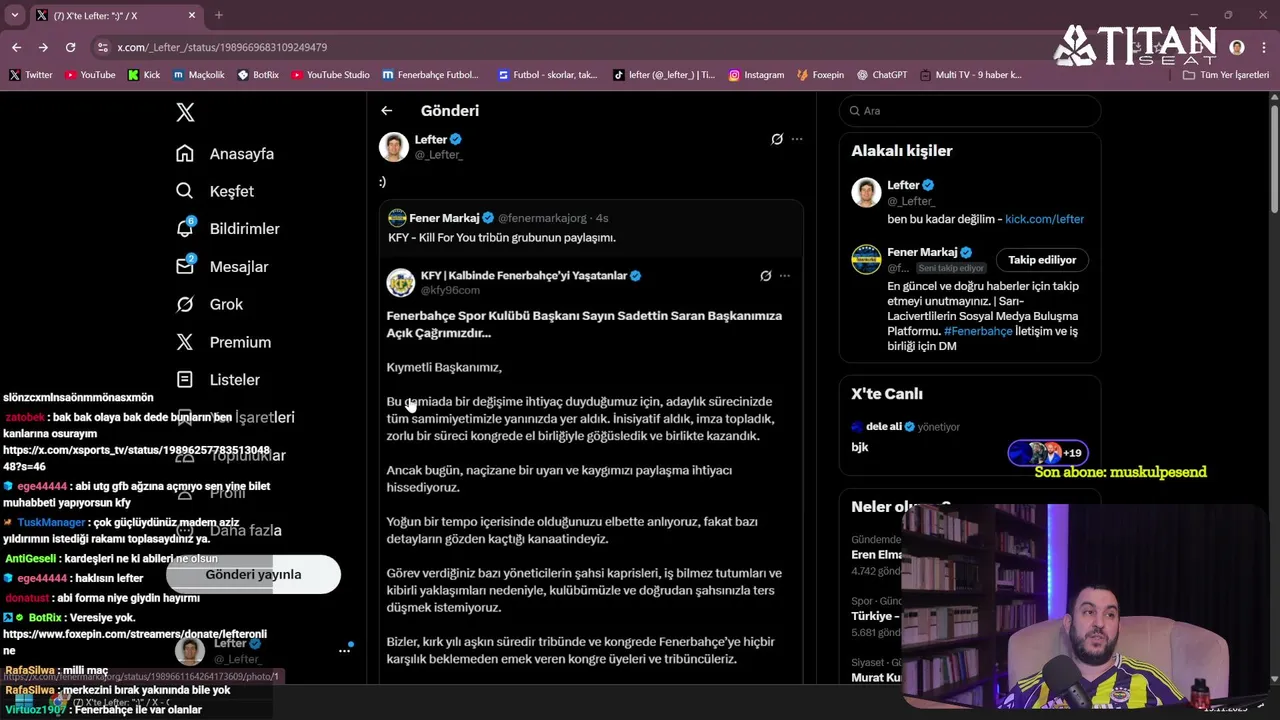The height and width of the screenshot is (720, 1280).
Task: Click the Premium X icon
Action: pyautogui.click(x=185, y=342)
